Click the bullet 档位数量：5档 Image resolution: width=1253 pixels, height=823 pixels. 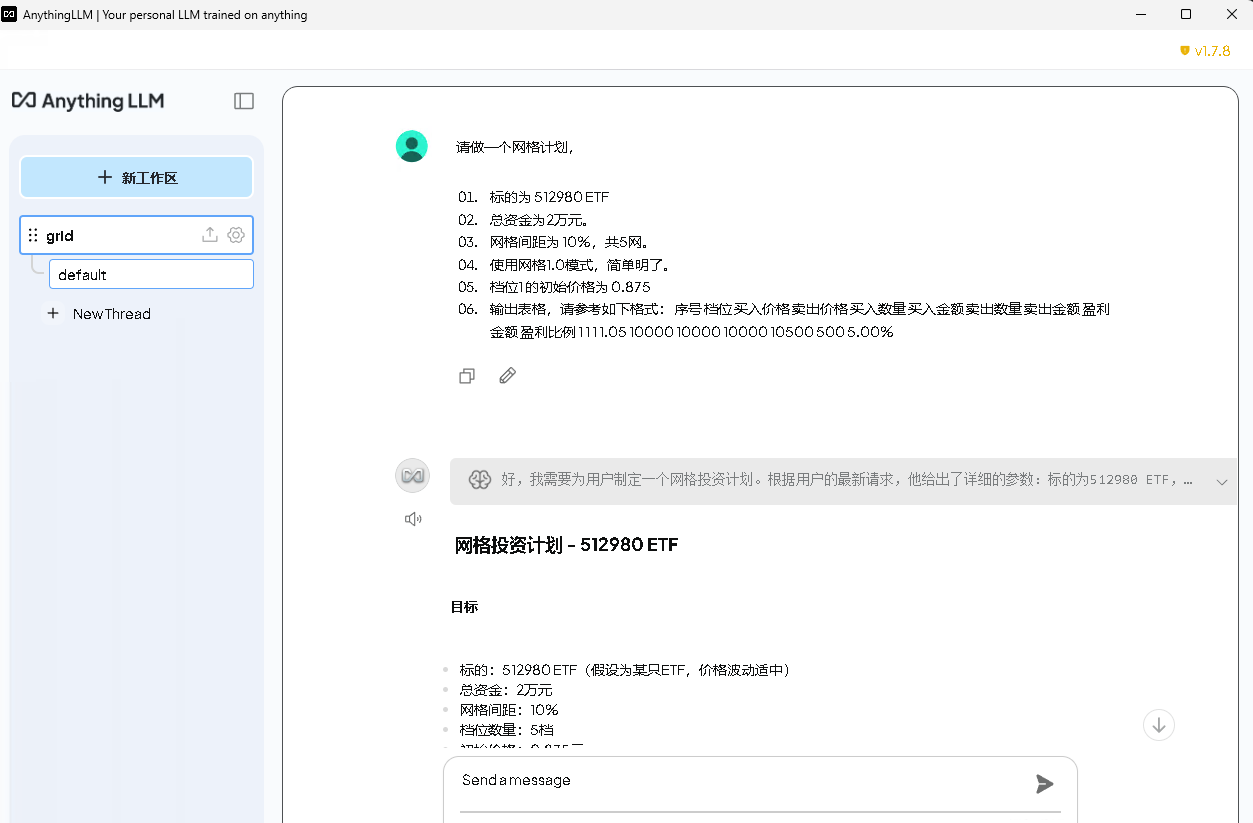(506, 730)
